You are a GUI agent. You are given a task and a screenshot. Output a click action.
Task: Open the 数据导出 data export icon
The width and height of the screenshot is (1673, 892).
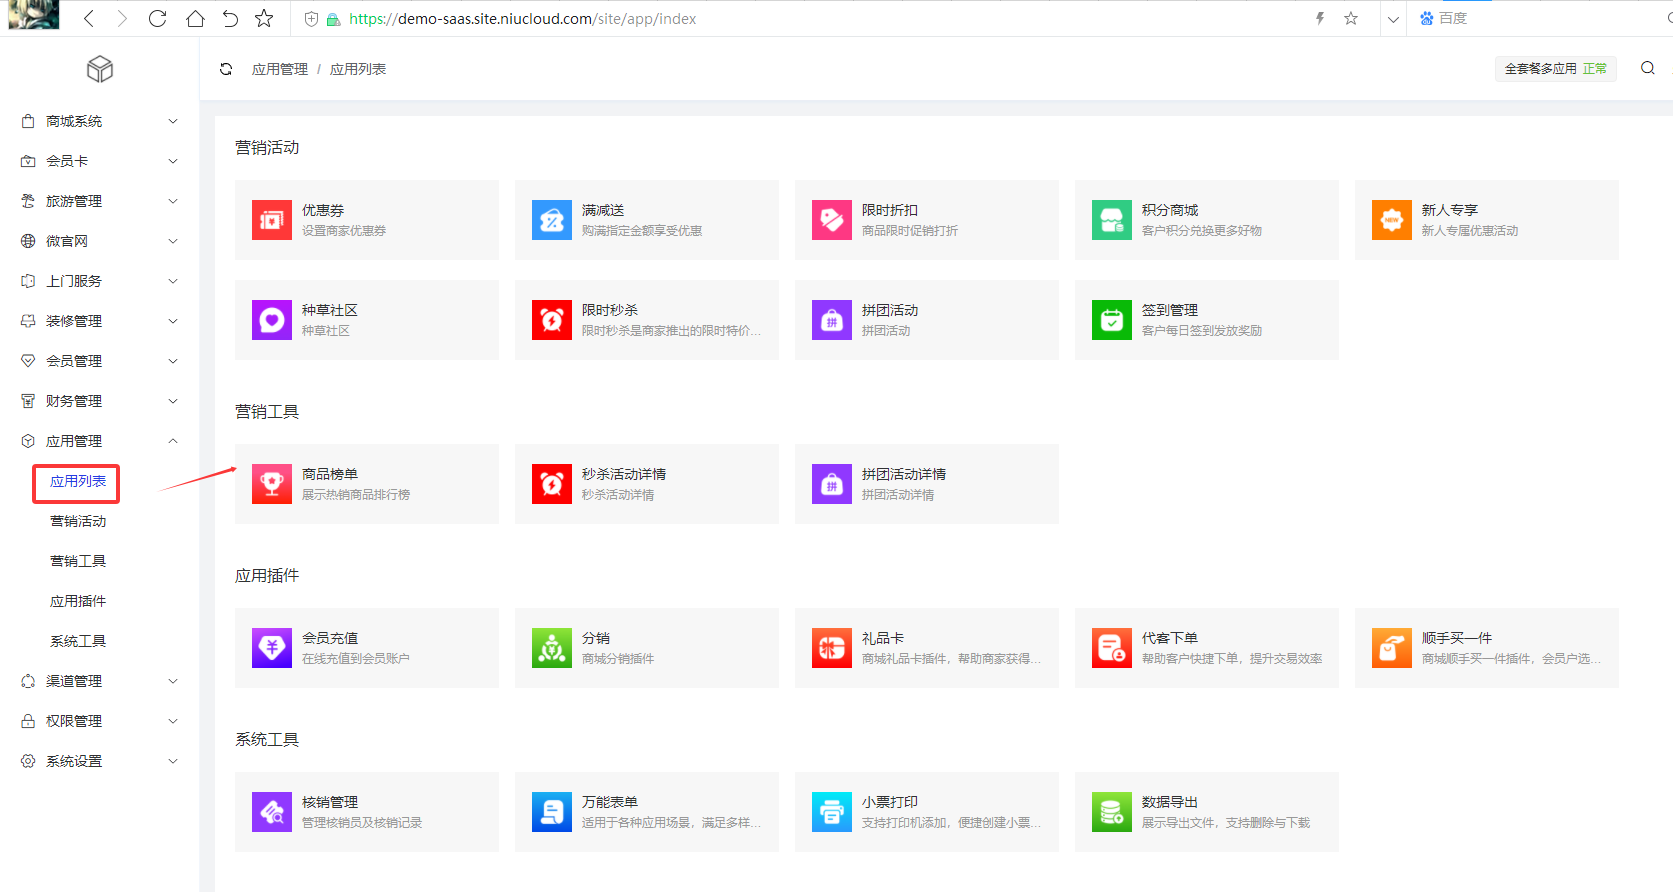pos(1112,812)
